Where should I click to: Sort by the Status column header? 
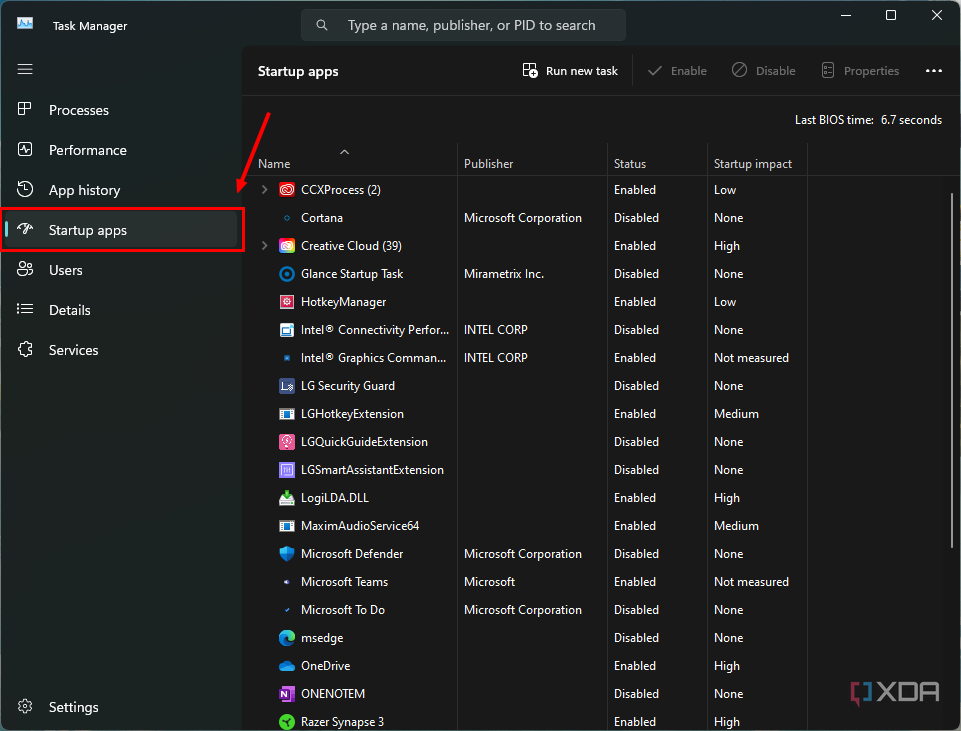pyautogui.click(x=630, y=164)
